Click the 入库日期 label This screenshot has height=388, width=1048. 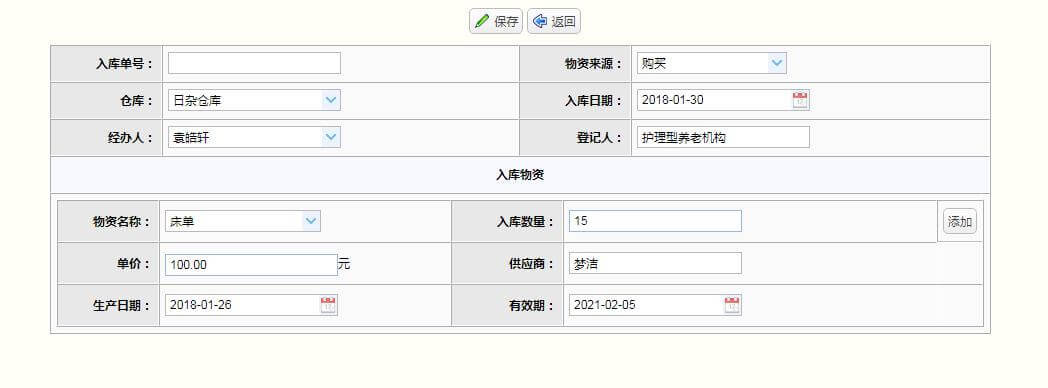594,101
